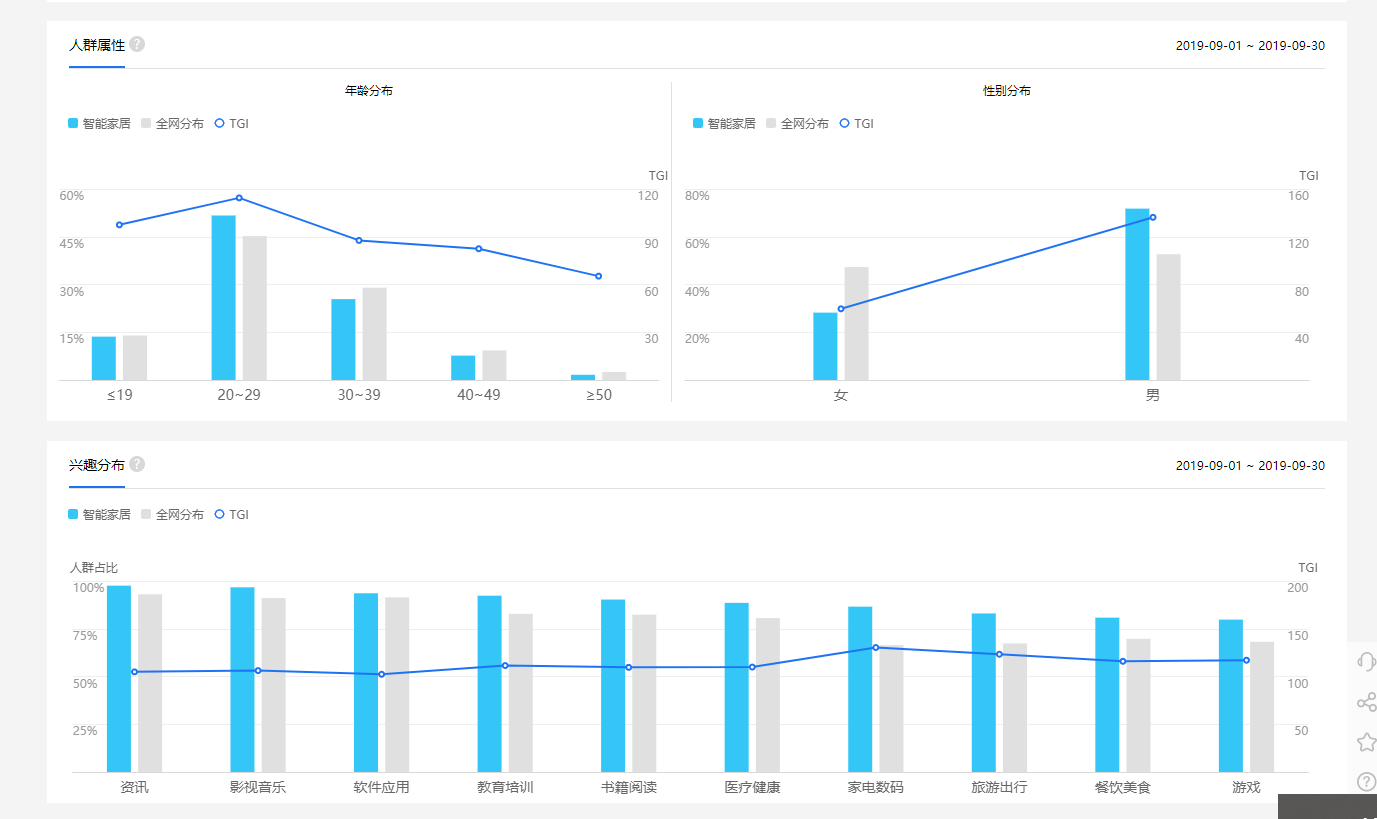Click the blue 20~29 age bar
The width and height of the screenshot is (1377, 819).
click(x=224, y=298)
